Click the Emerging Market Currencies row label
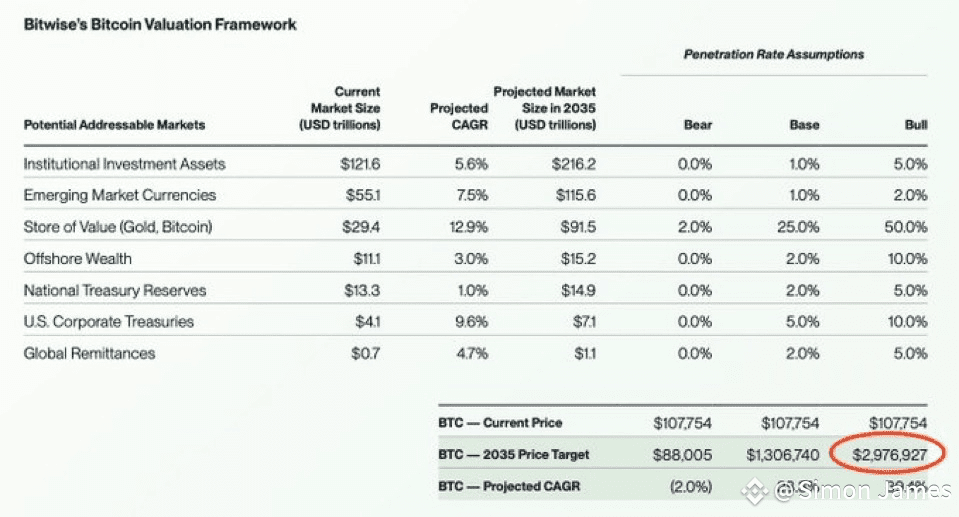 pos(120,195)
